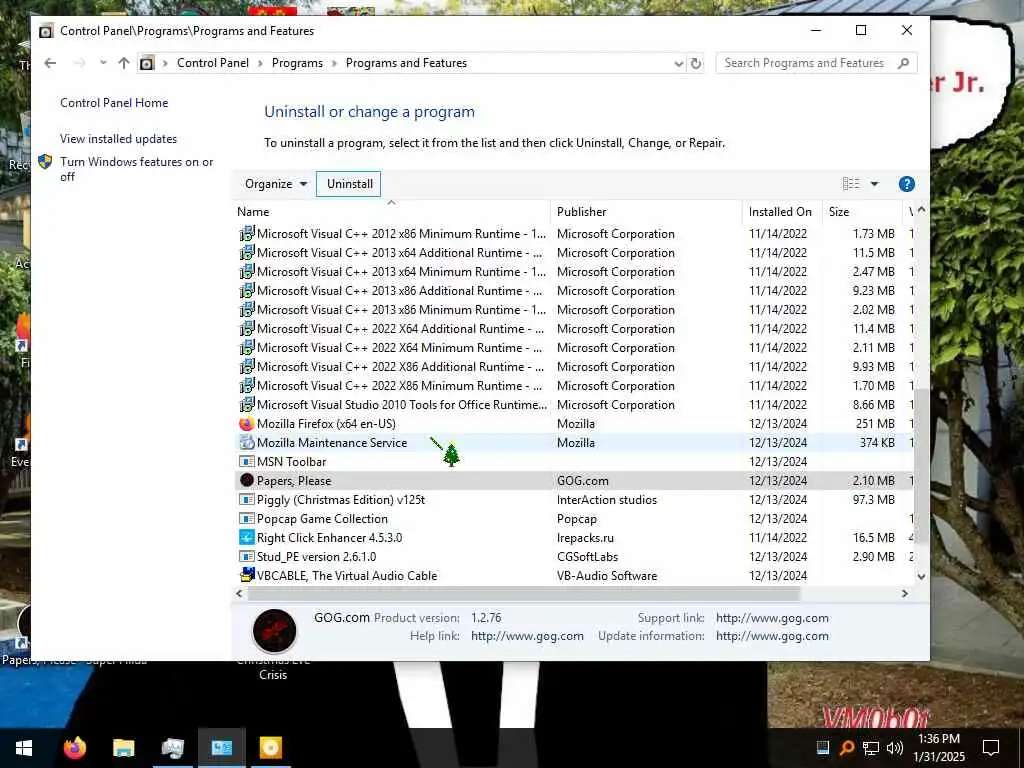Viewport: 1024px width, 768px height.
Task: Click the GOG.com publisher cell
Action: (x=583, y=481)
